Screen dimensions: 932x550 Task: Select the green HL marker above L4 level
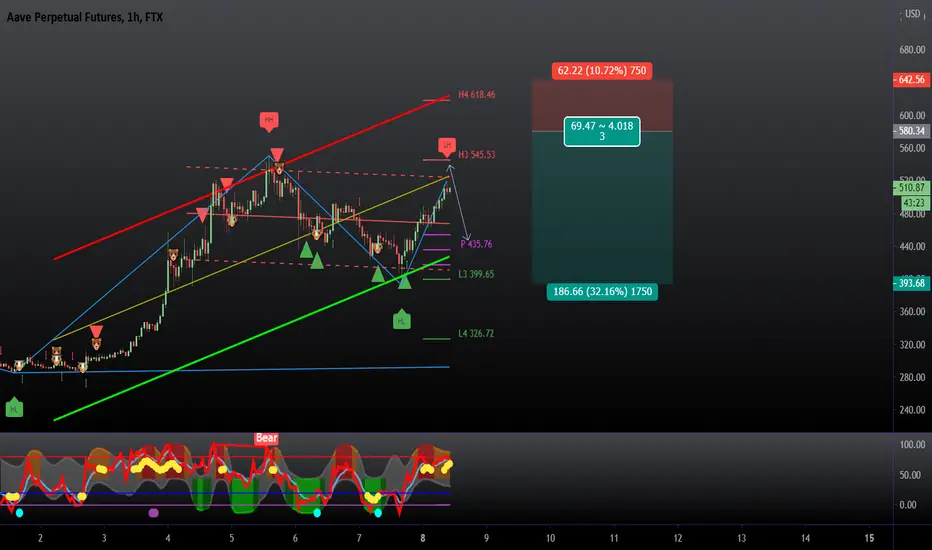[402, 319]
